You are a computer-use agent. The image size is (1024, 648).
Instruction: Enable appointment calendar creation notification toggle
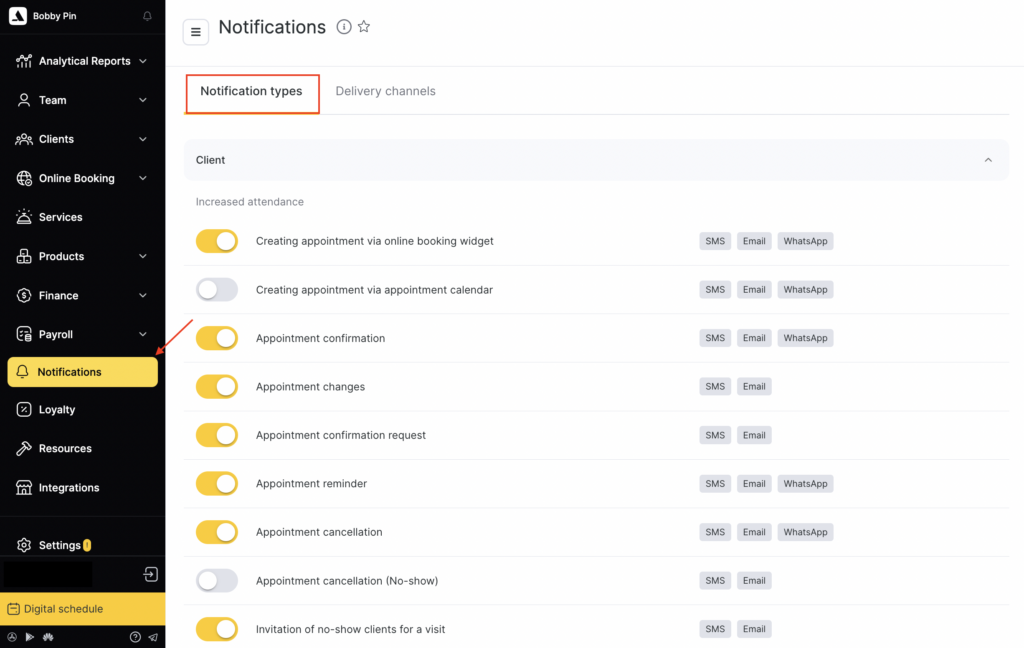tap(217, 290)
